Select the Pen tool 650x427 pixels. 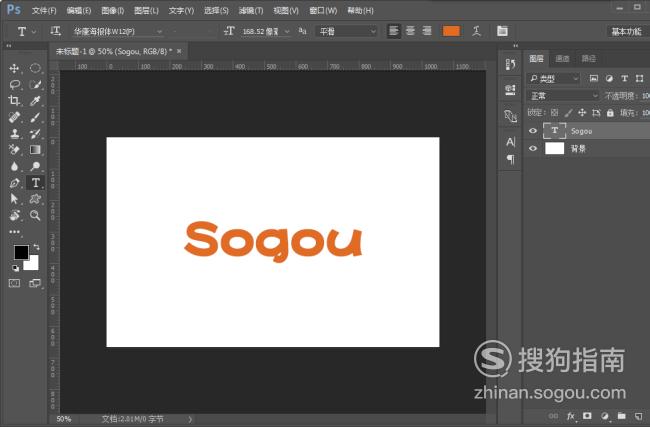(x=14, y=182)
